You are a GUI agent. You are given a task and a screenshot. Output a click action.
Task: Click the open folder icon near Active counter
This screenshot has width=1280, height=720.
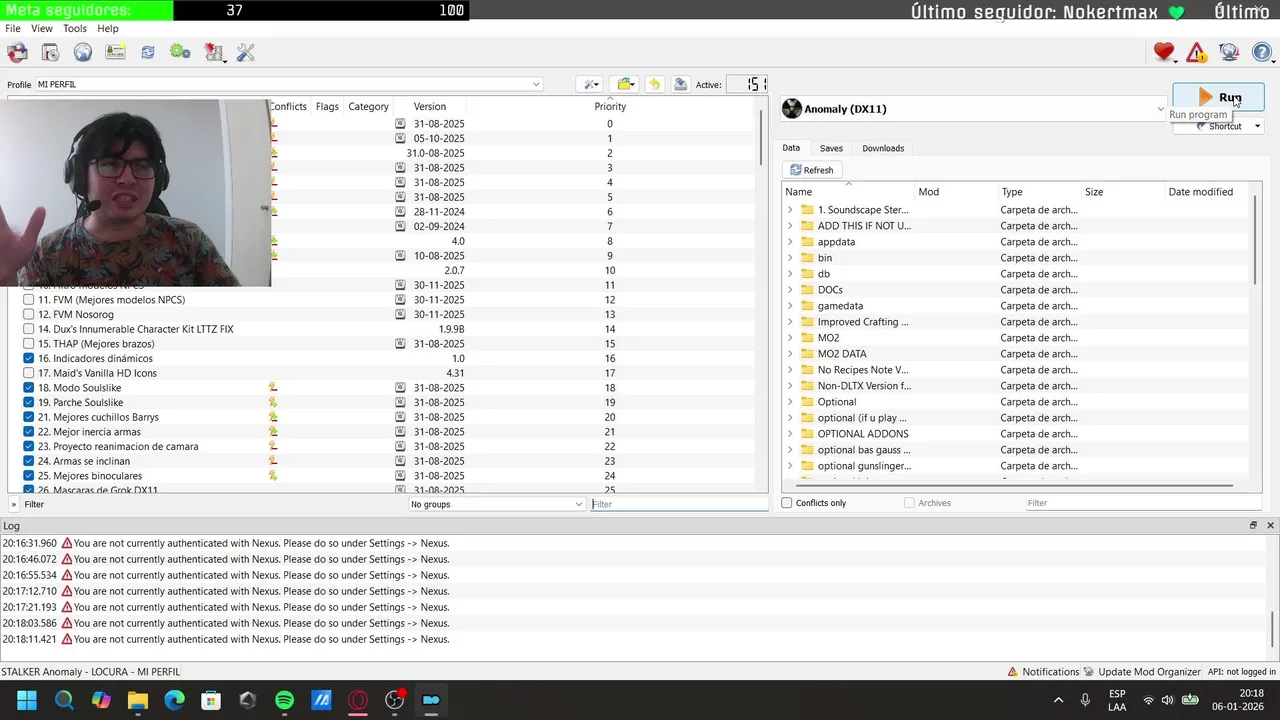(x=626, y=84)
